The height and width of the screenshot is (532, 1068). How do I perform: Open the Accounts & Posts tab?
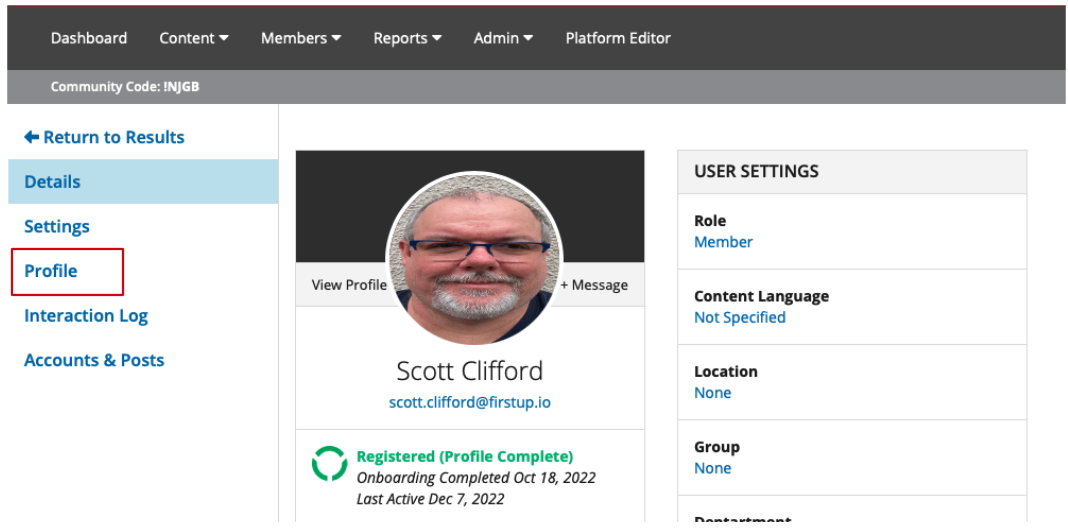pos(94,360)
